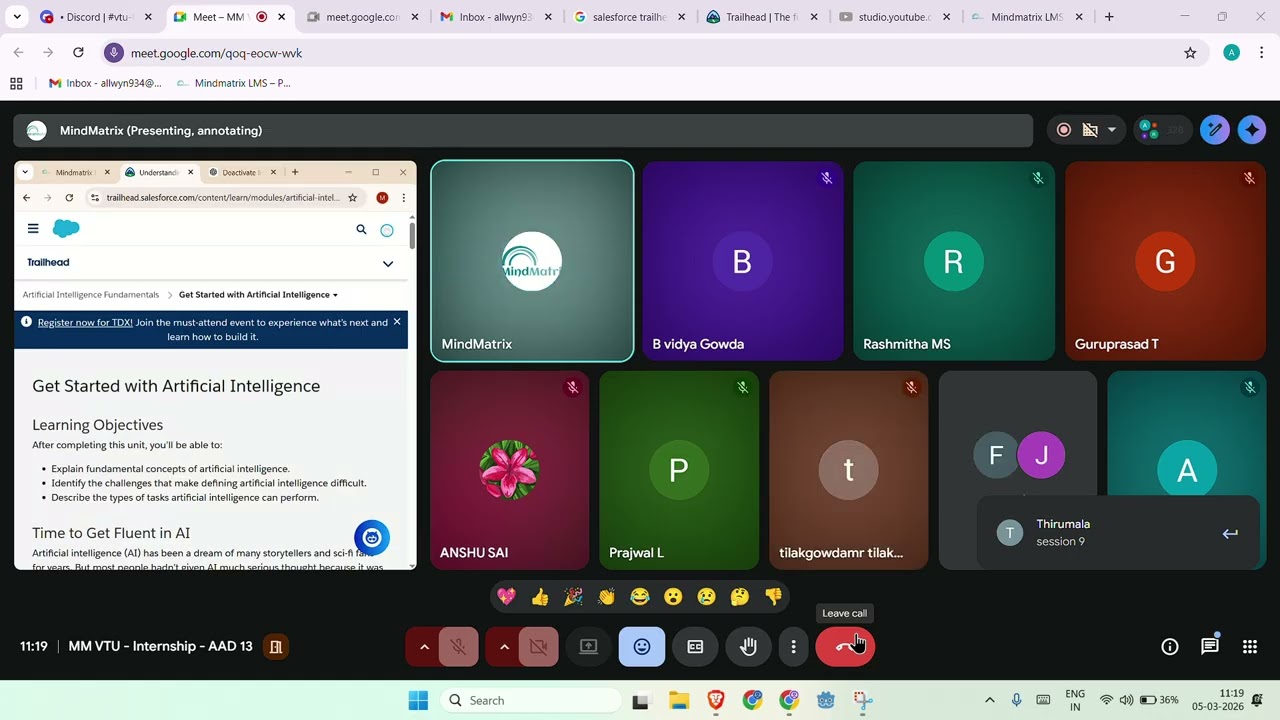Send the thumbs up reaction

pyautogui.click(x=540, y=597)
